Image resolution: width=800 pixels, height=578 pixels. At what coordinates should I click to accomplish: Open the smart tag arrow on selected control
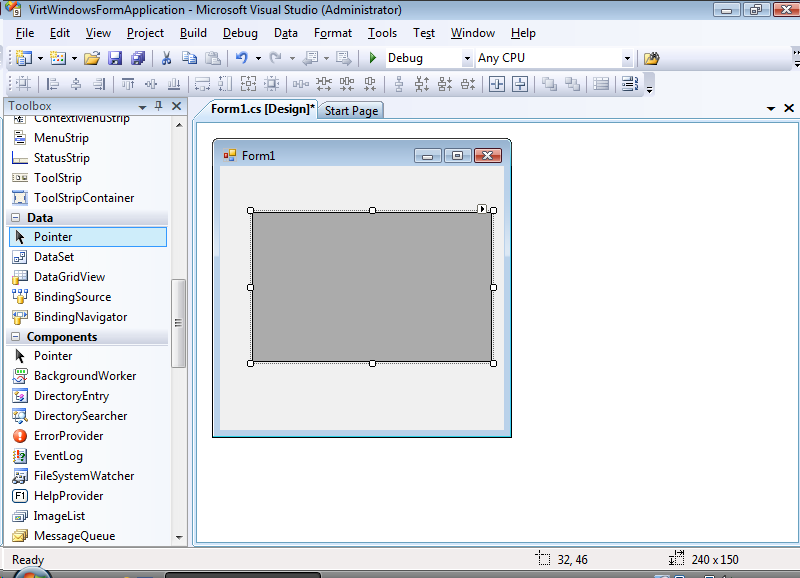tap(482, 209)
